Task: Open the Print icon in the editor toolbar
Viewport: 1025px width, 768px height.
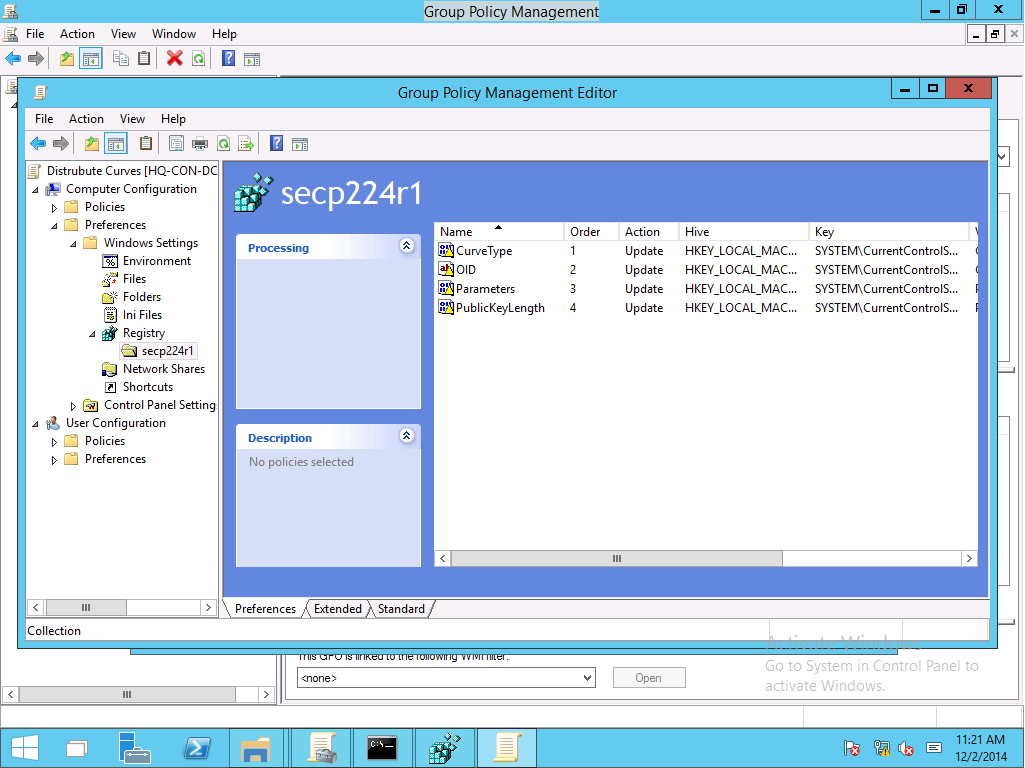Action: click(x=198, y=143)
